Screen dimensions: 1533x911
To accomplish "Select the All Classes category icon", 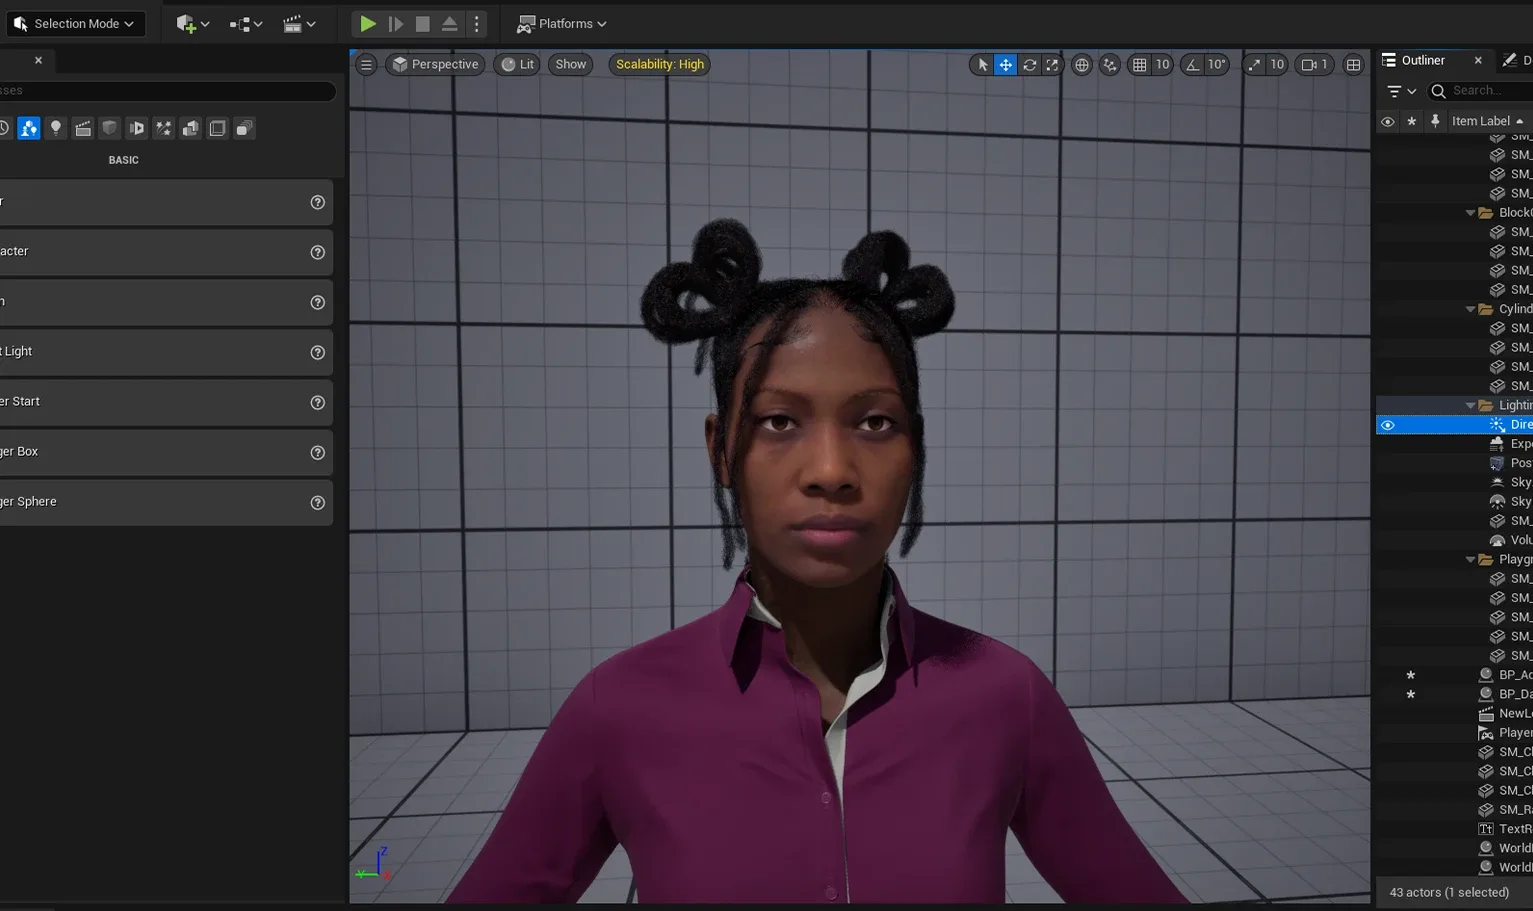I will [244, 128].
